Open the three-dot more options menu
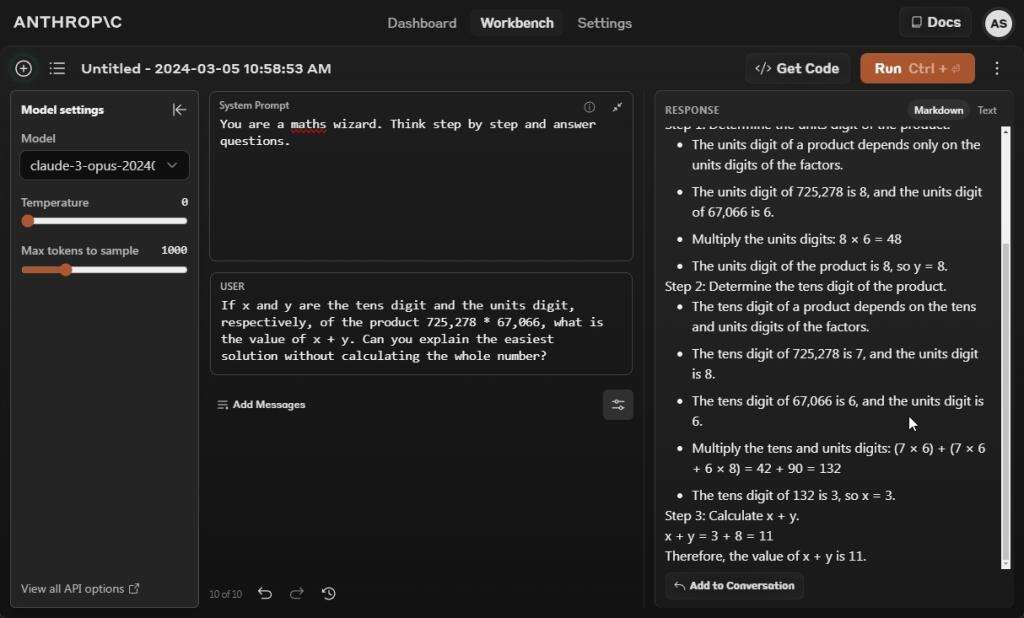1024x618 pixels. [997, 68]
